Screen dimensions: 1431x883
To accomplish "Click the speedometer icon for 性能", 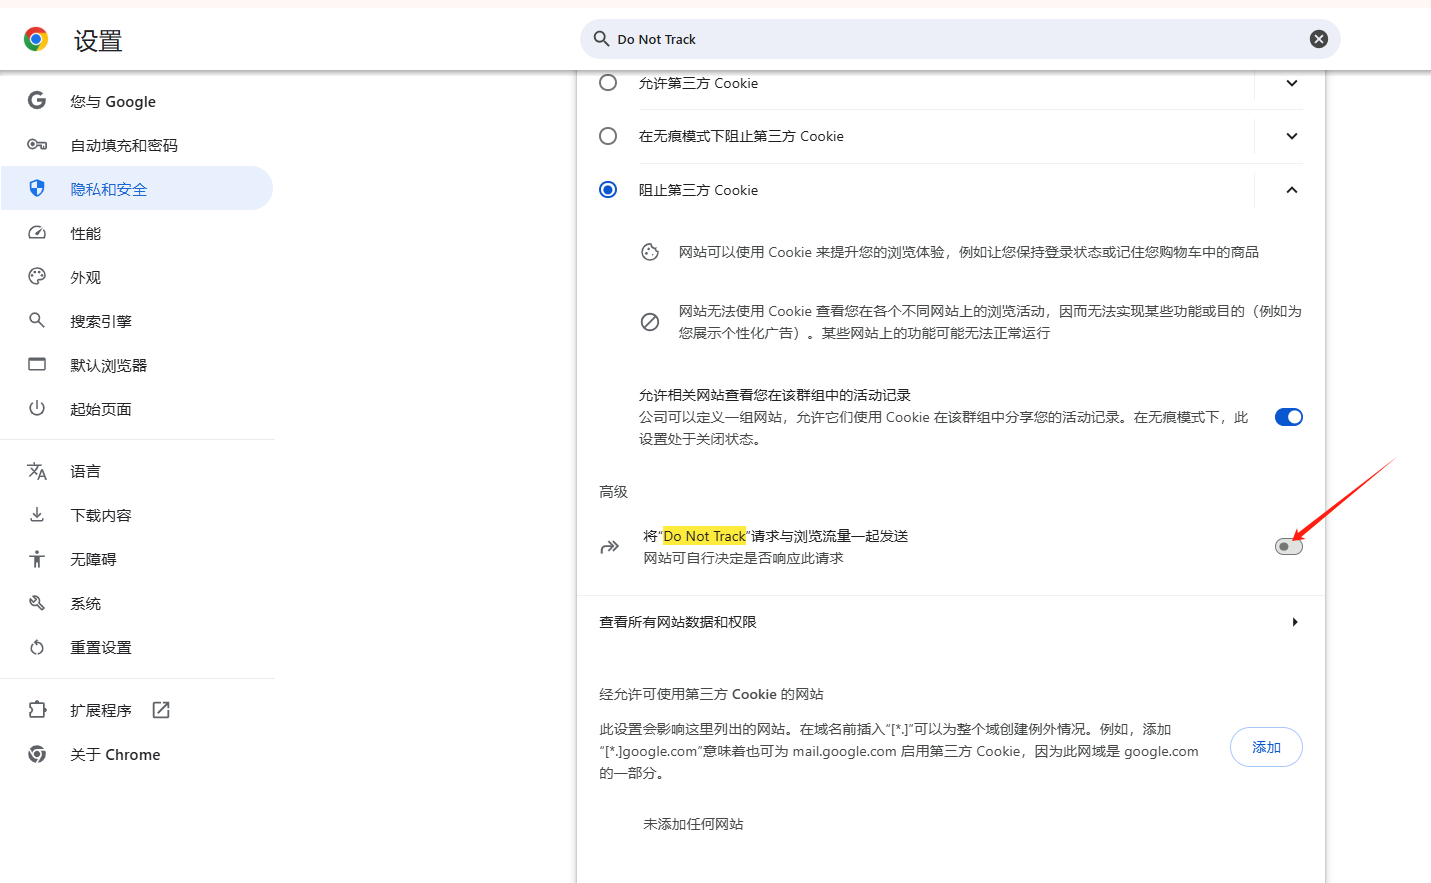I will [37, 233].
